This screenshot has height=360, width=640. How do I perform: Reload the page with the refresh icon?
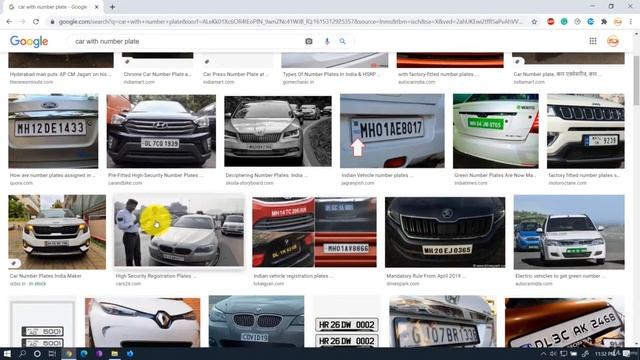(x=36, y=22)
